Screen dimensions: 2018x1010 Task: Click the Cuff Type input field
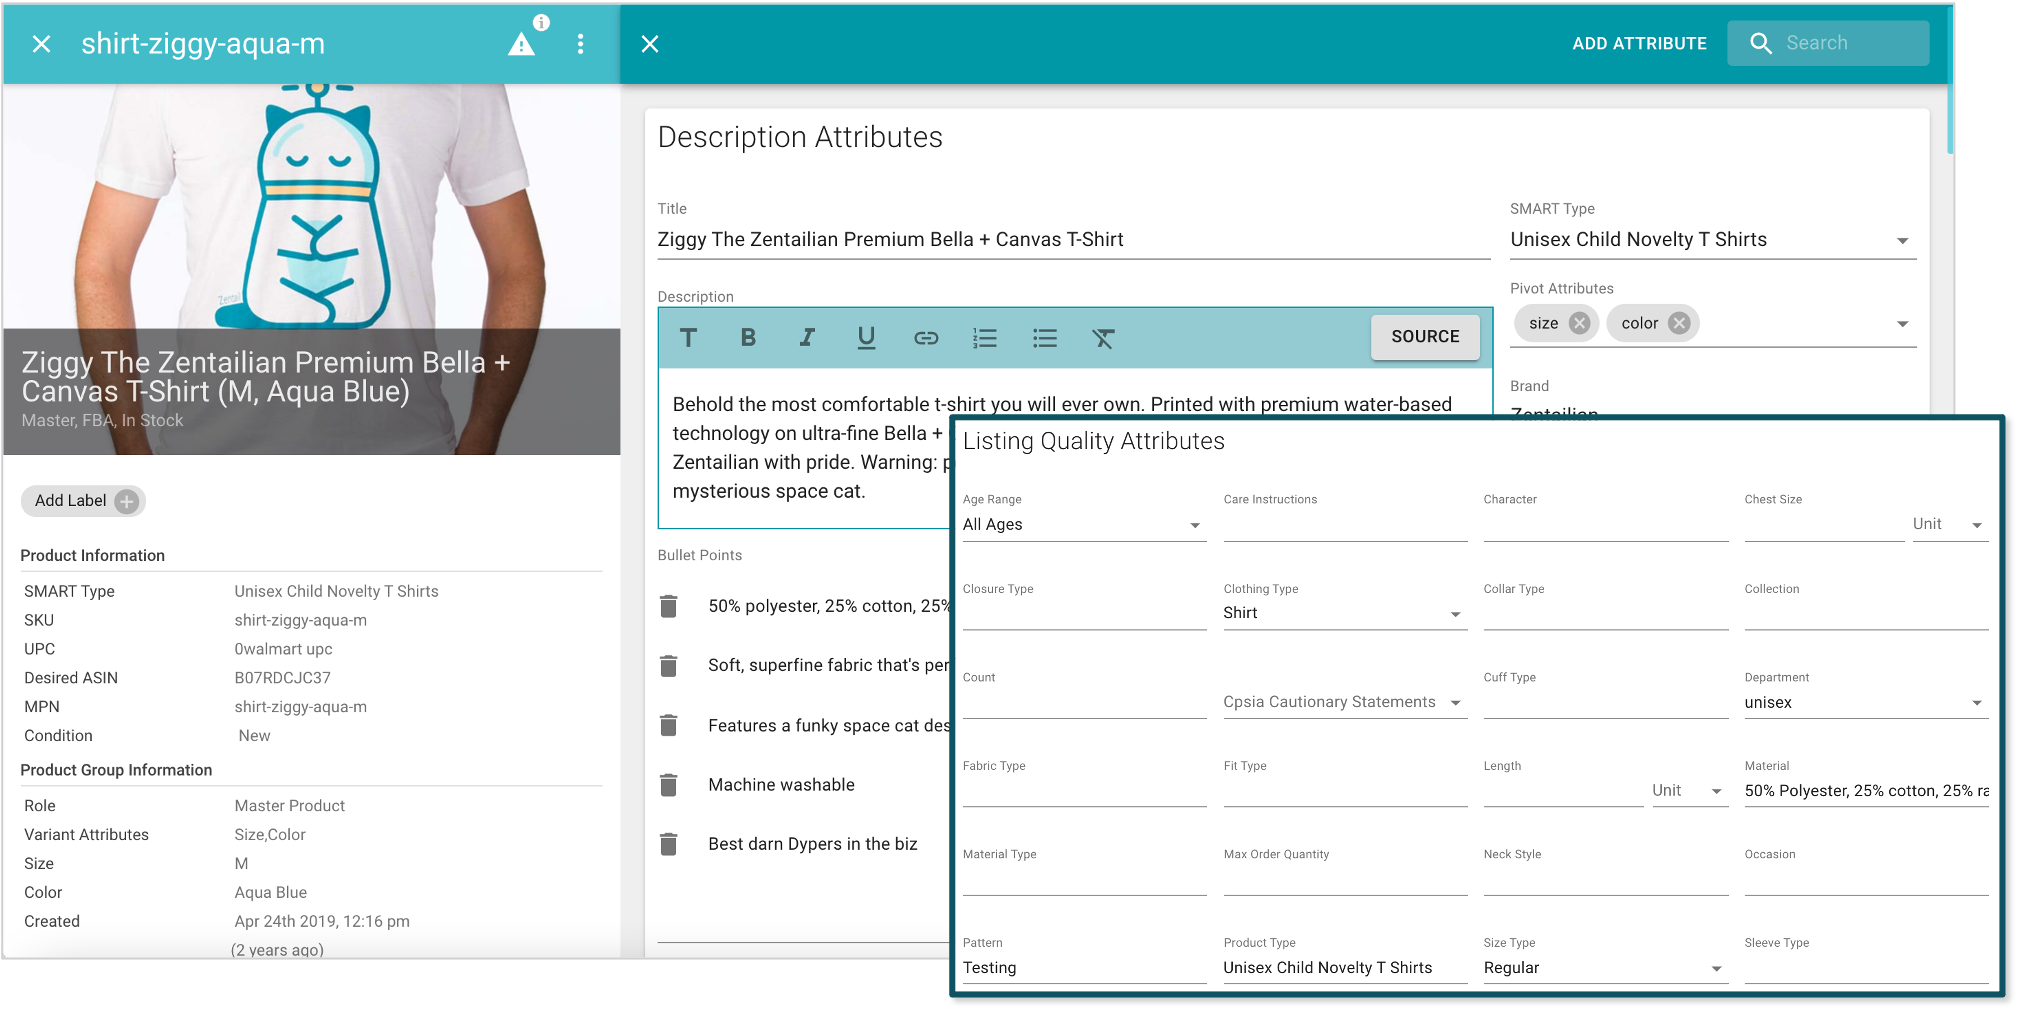coord(1605,702)
